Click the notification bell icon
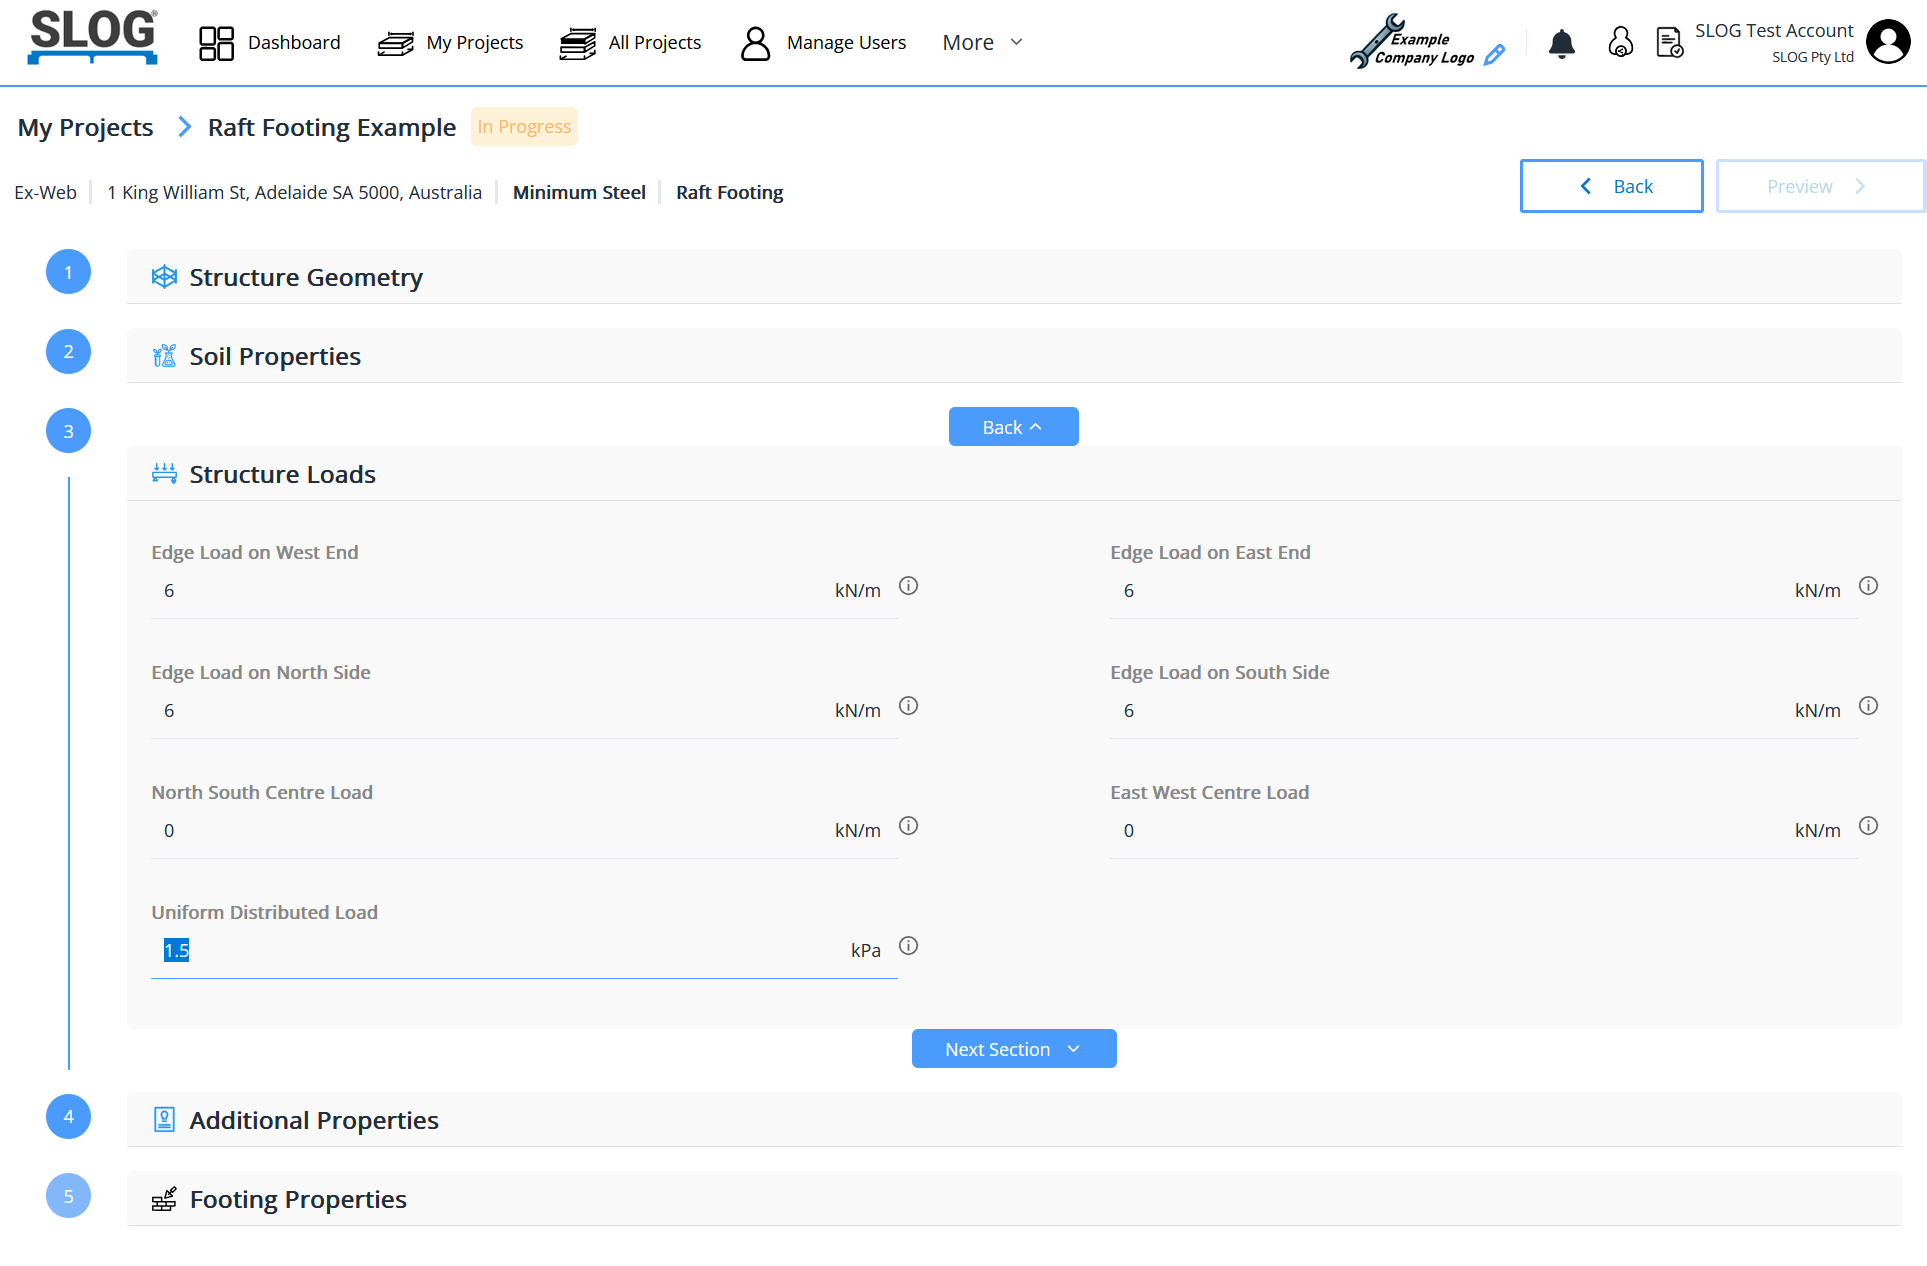This screenshot has height=1266, width=1927. click(x=1561, y=43)
